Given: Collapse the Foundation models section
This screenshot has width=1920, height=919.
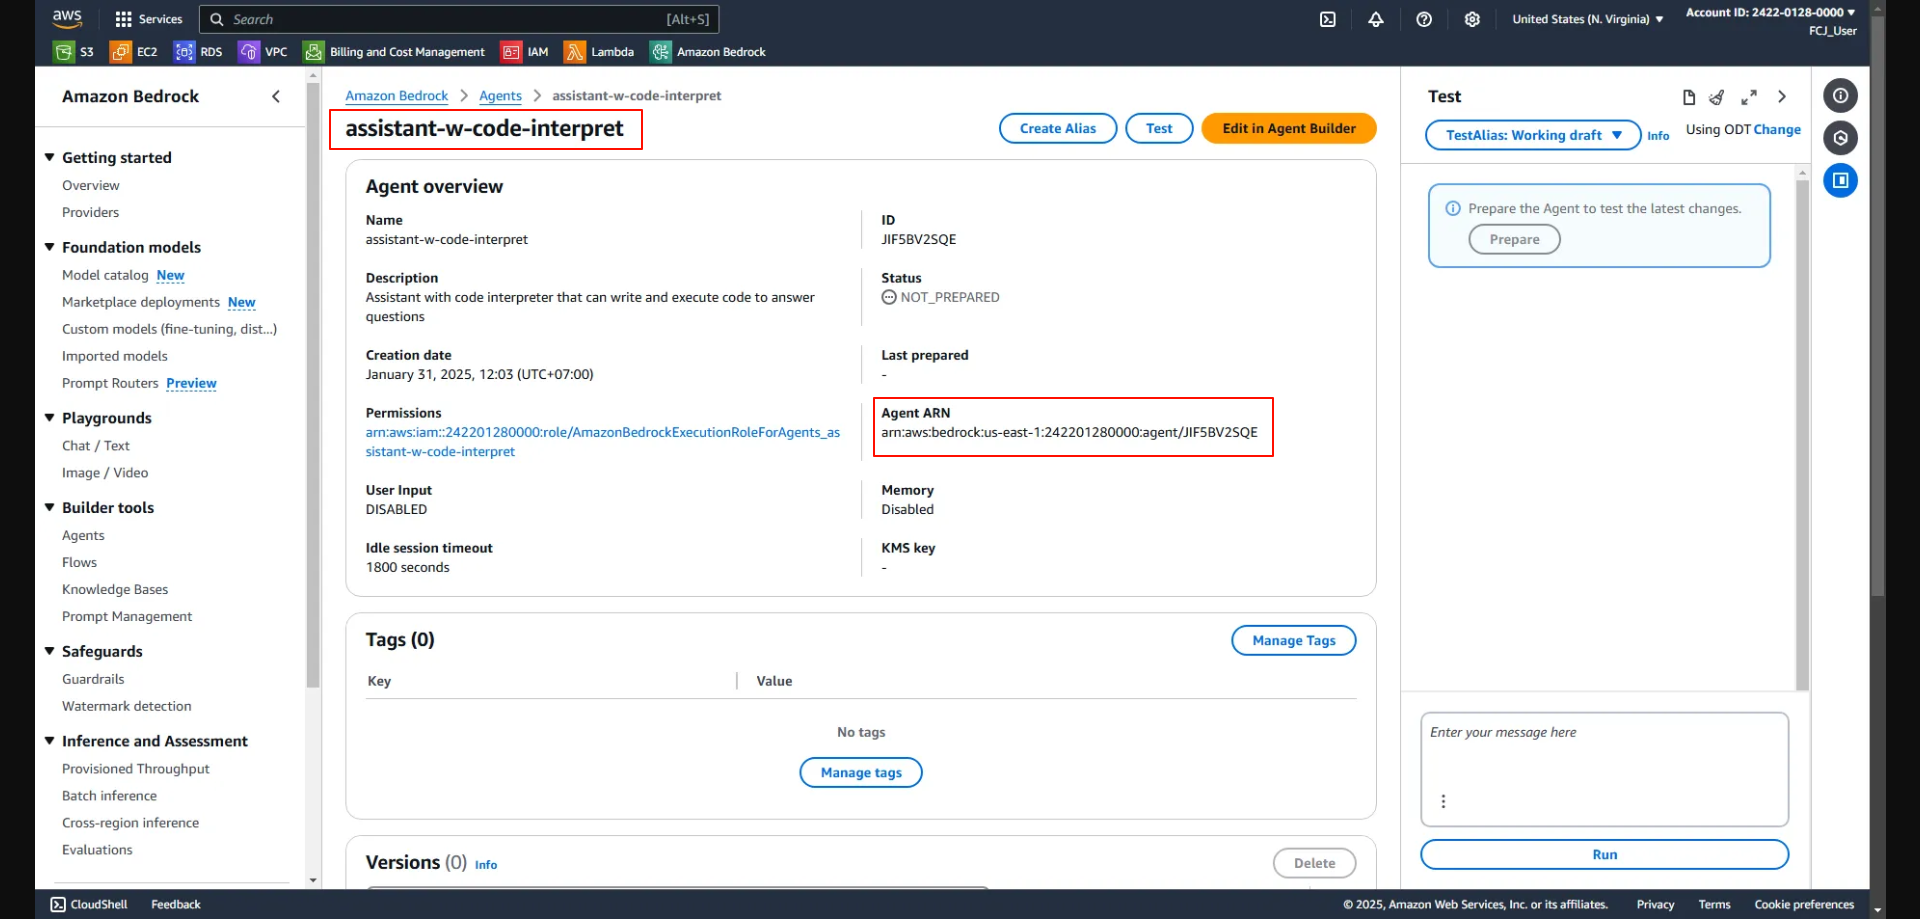Looking at the screenshot, I should tap(49, 247).
